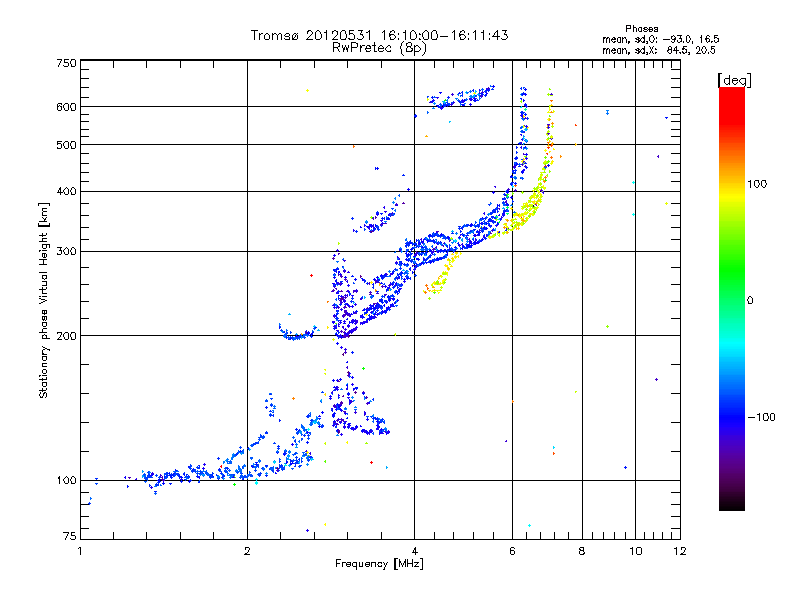Click the x-axis '8' tick label
Screen dimensions: 800x600
point(582,551)
